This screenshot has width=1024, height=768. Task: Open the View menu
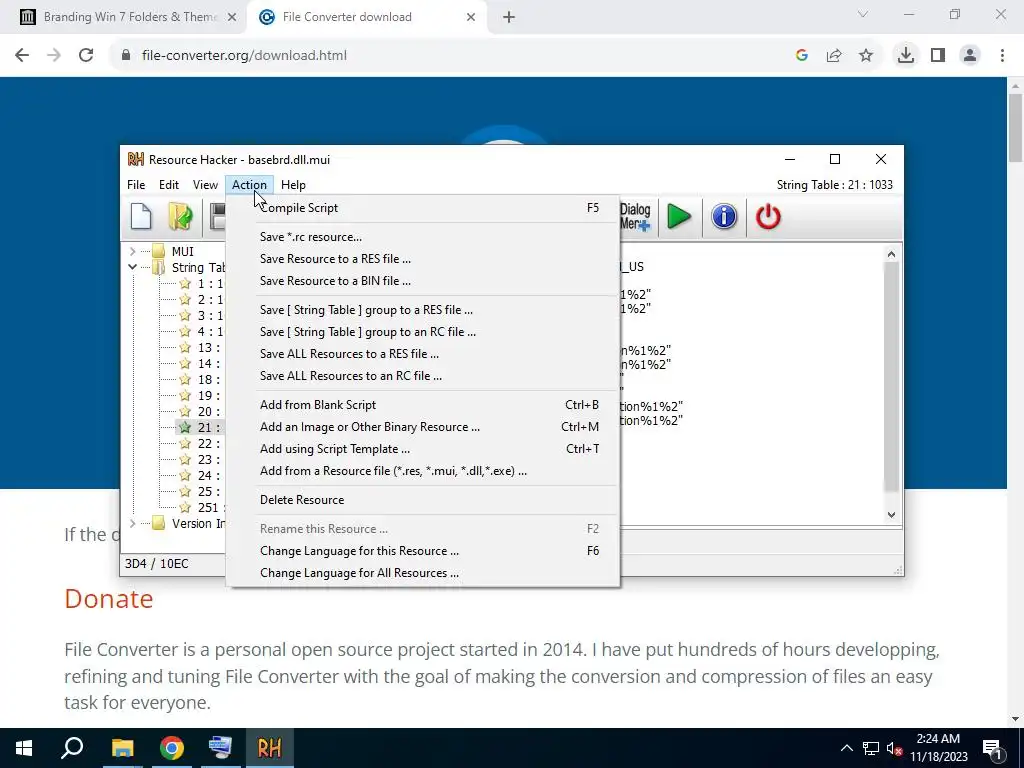[x=205, y=185]
